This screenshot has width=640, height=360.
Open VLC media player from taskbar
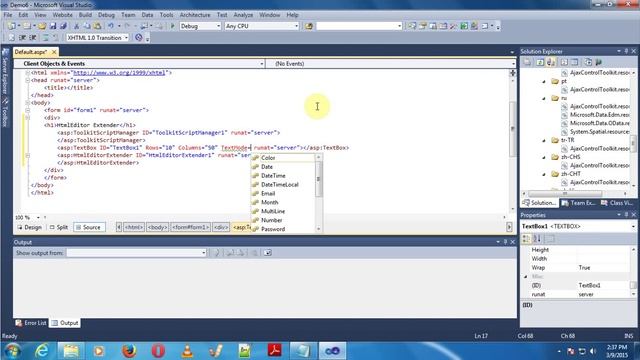(x=187, y=350)
